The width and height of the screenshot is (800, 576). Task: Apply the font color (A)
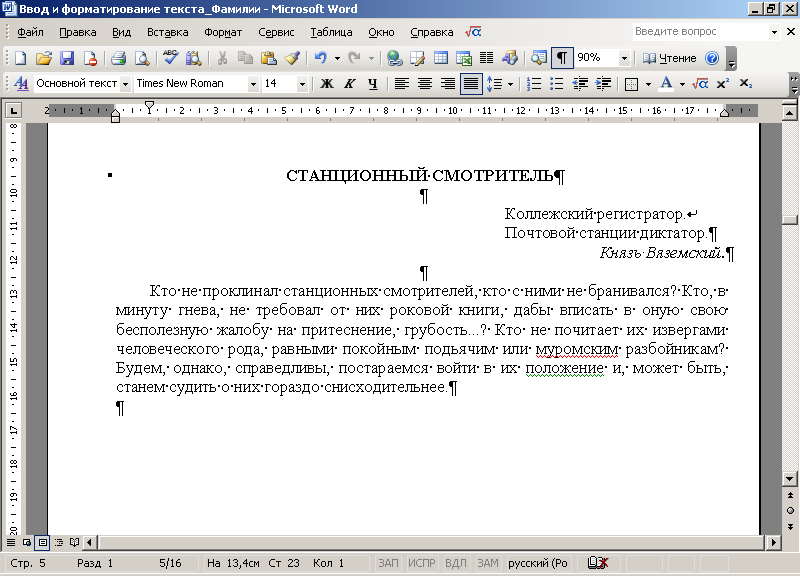coord(666,84)
